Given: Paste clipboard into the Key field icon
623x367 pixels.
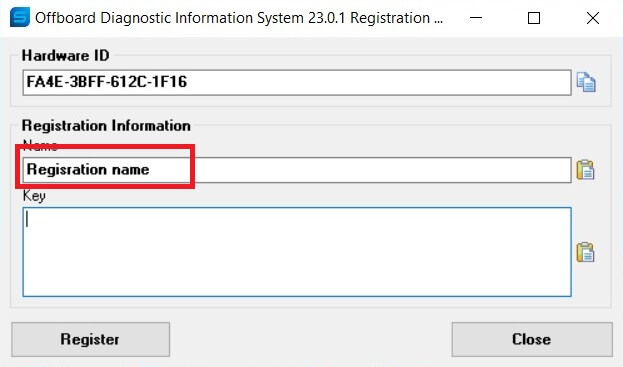Looking at the screenshot, I should (x=585, y=252).
